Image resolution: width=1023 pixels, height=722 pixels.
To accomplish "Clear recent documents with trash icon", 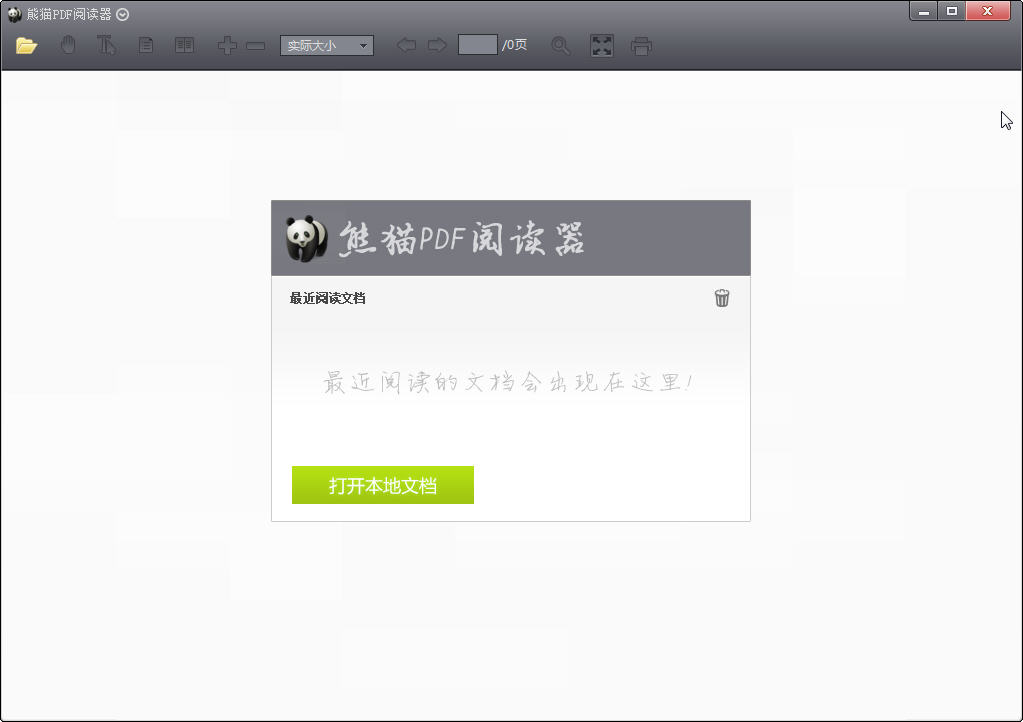I will [x=722, y=298].
